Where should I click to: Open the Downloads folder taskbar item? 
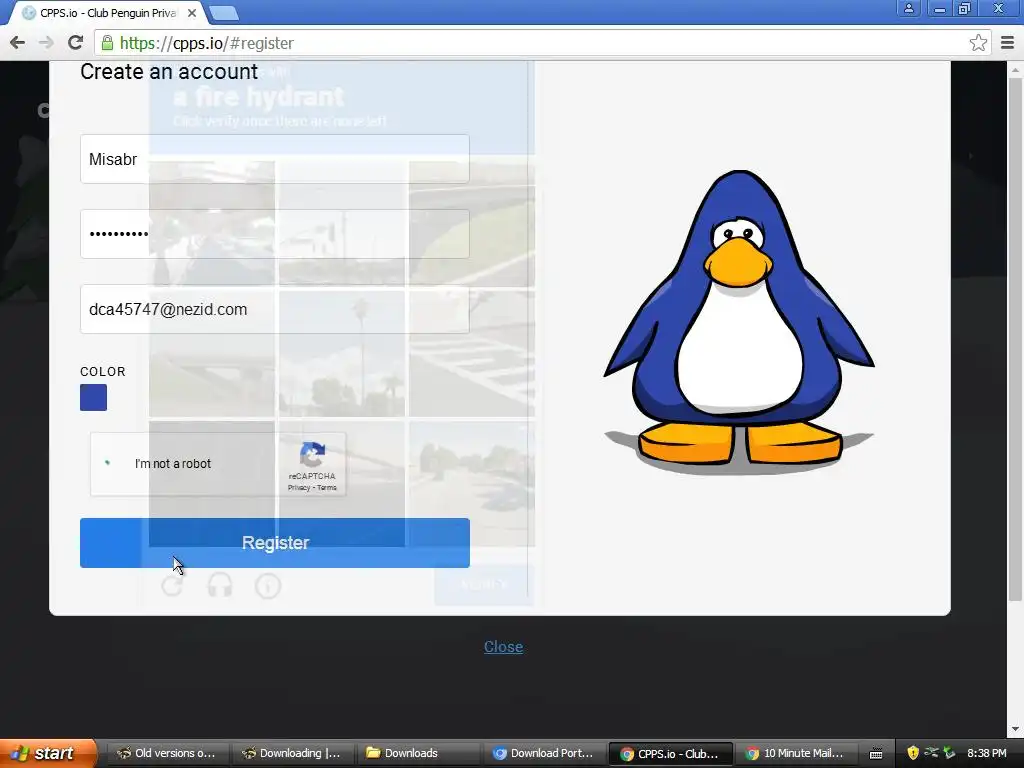pyautogui.click(x=417, y=753)
